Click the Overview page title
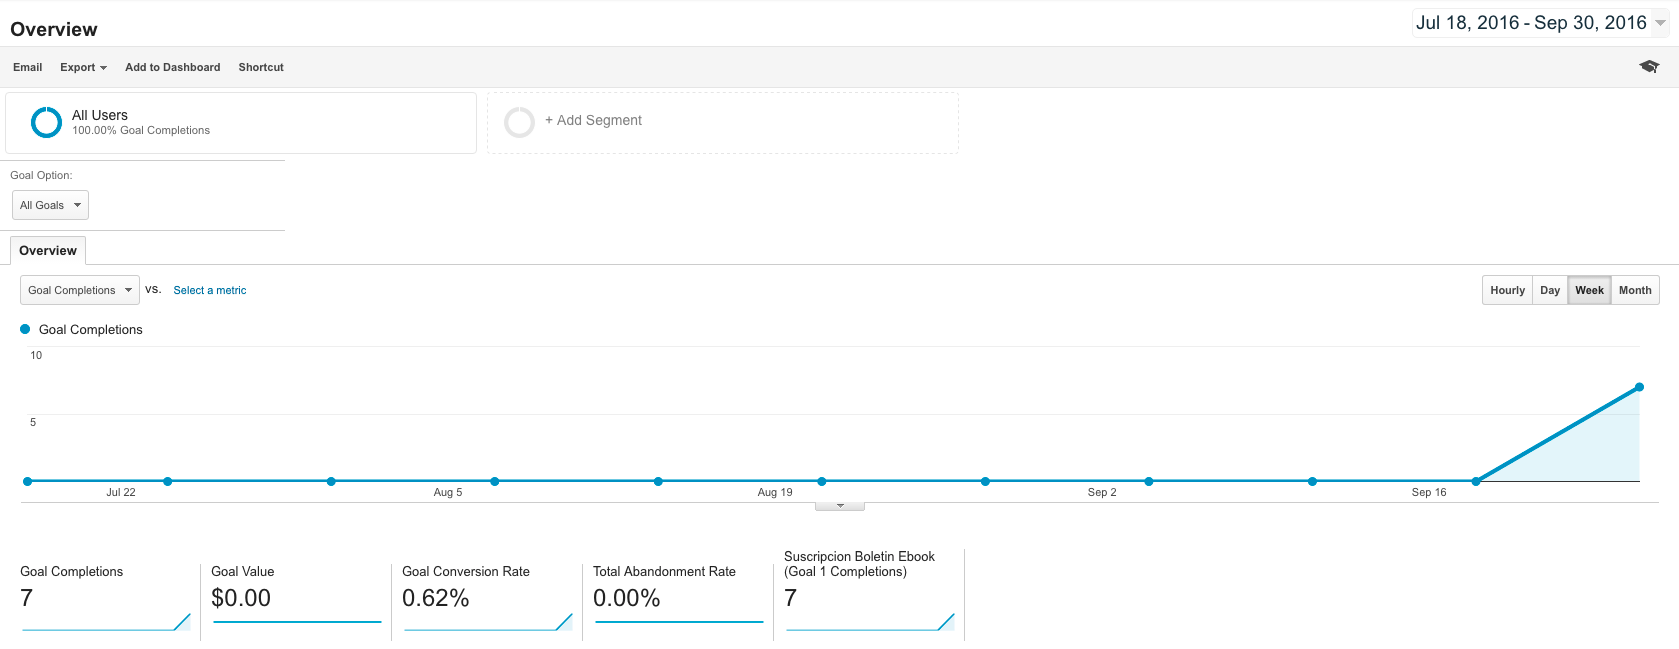1679x649 pixels. click(x=54, y=29)
